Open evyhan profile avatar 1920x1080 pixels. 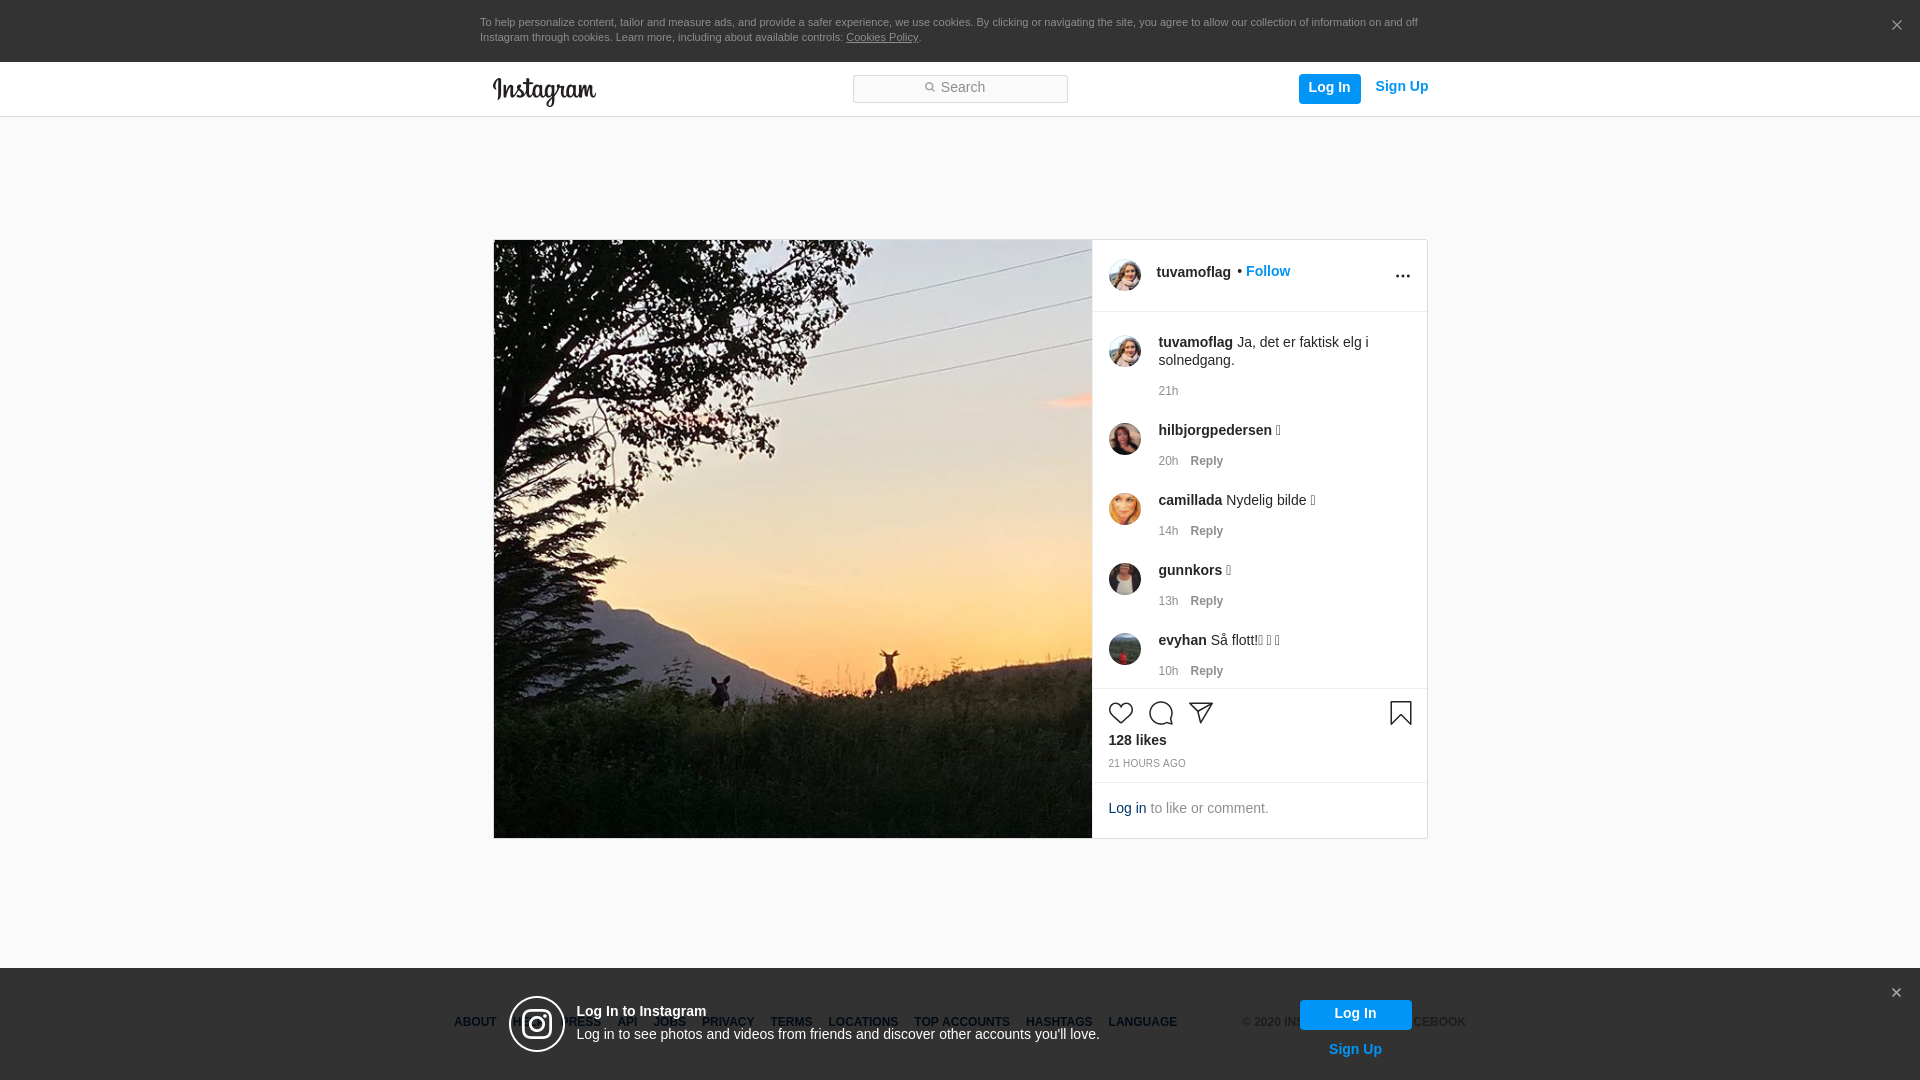point(1125,649)
